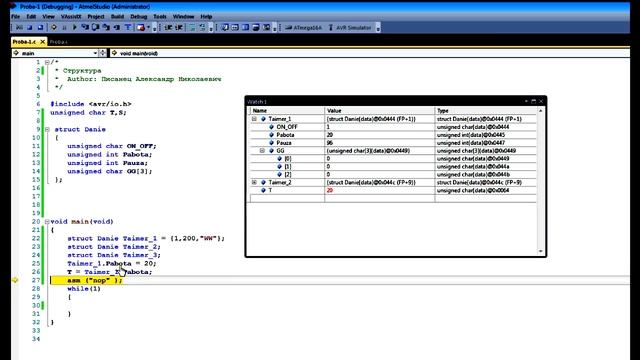Click the Step Over toolbar icon
This screenshot has height=360, width=640.
pyautogui.click(x=95, y=27)
